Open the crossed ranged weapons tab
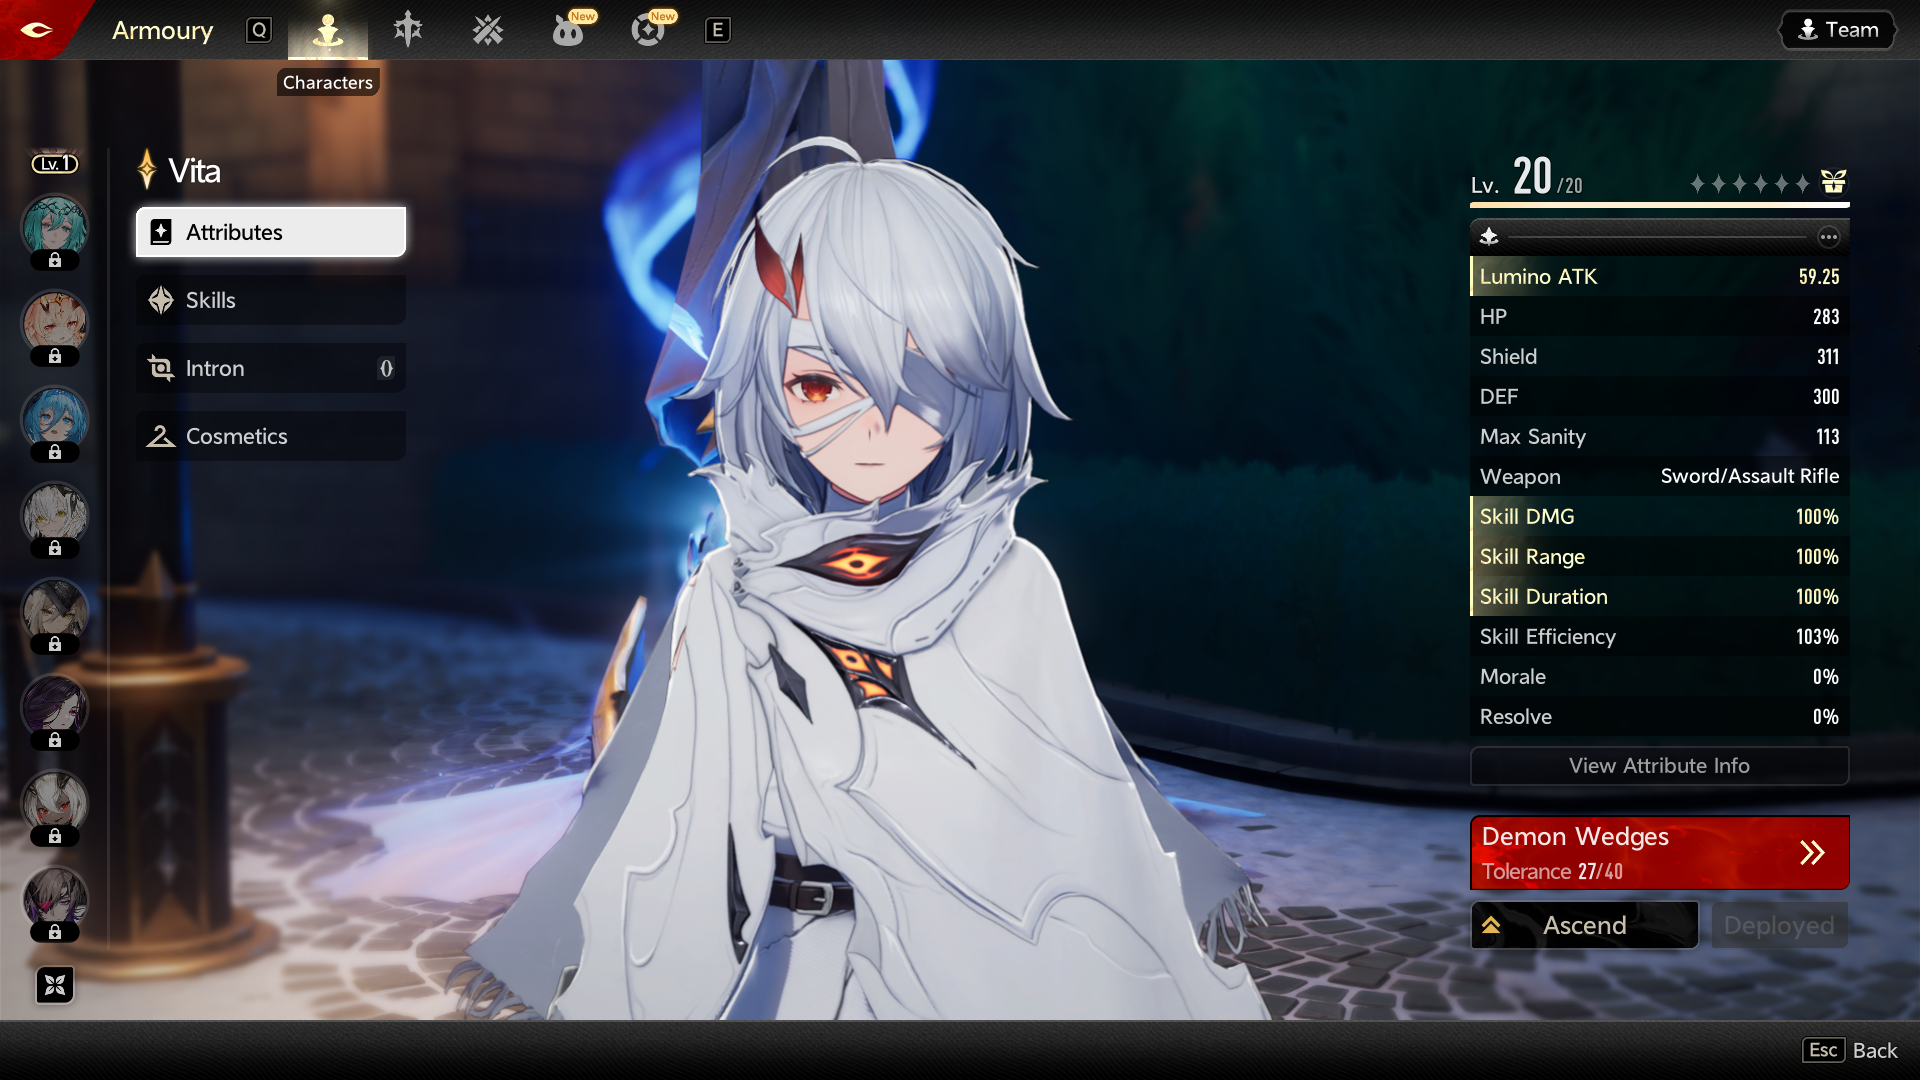This screenshot has height=1080, width=1920. [x=488, y=31]
